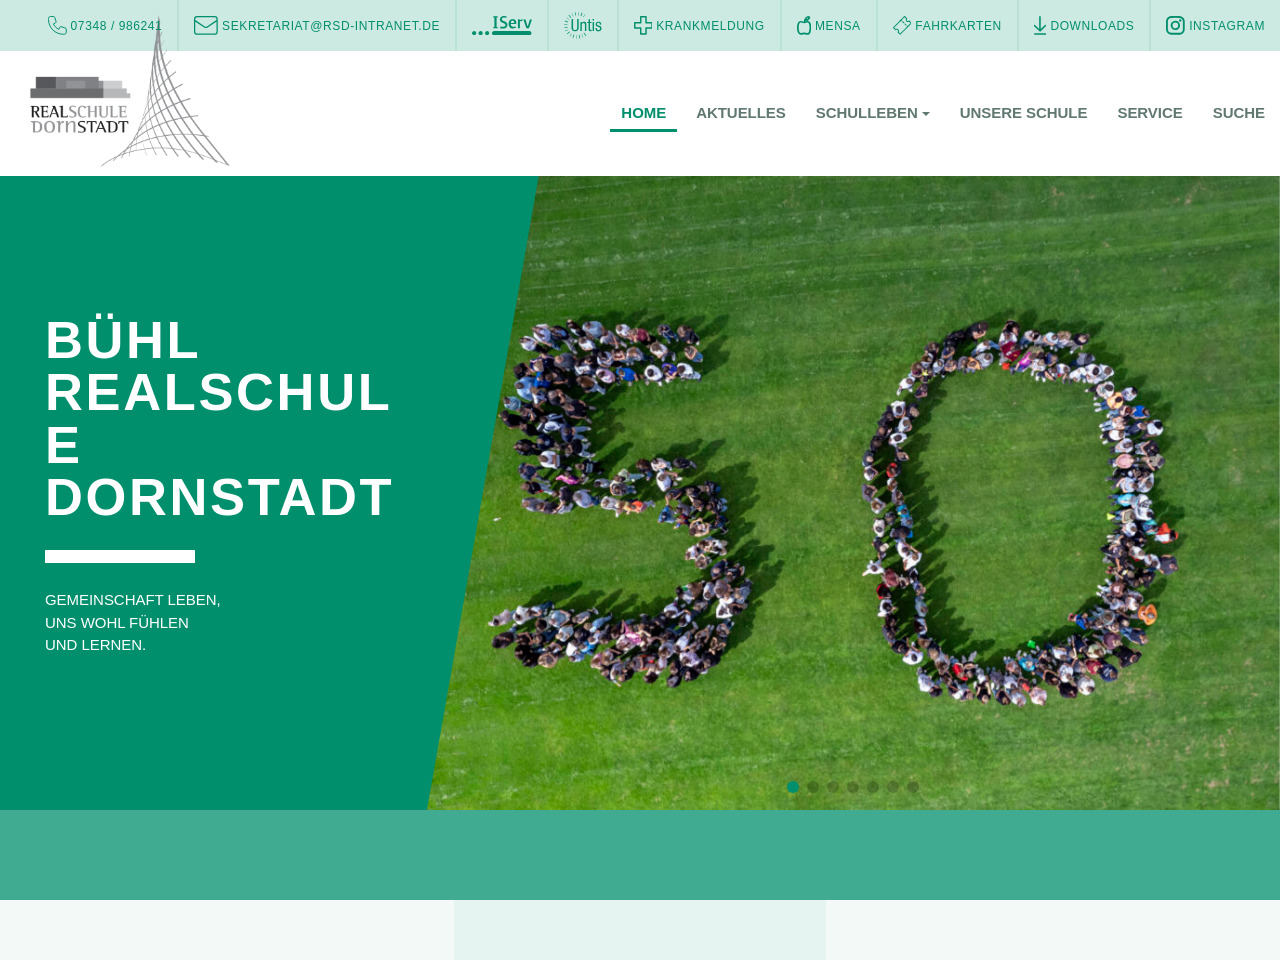The image size is (1280, 960).
Task: Click the Fahrkarten ticket icon
Action: 902,26
